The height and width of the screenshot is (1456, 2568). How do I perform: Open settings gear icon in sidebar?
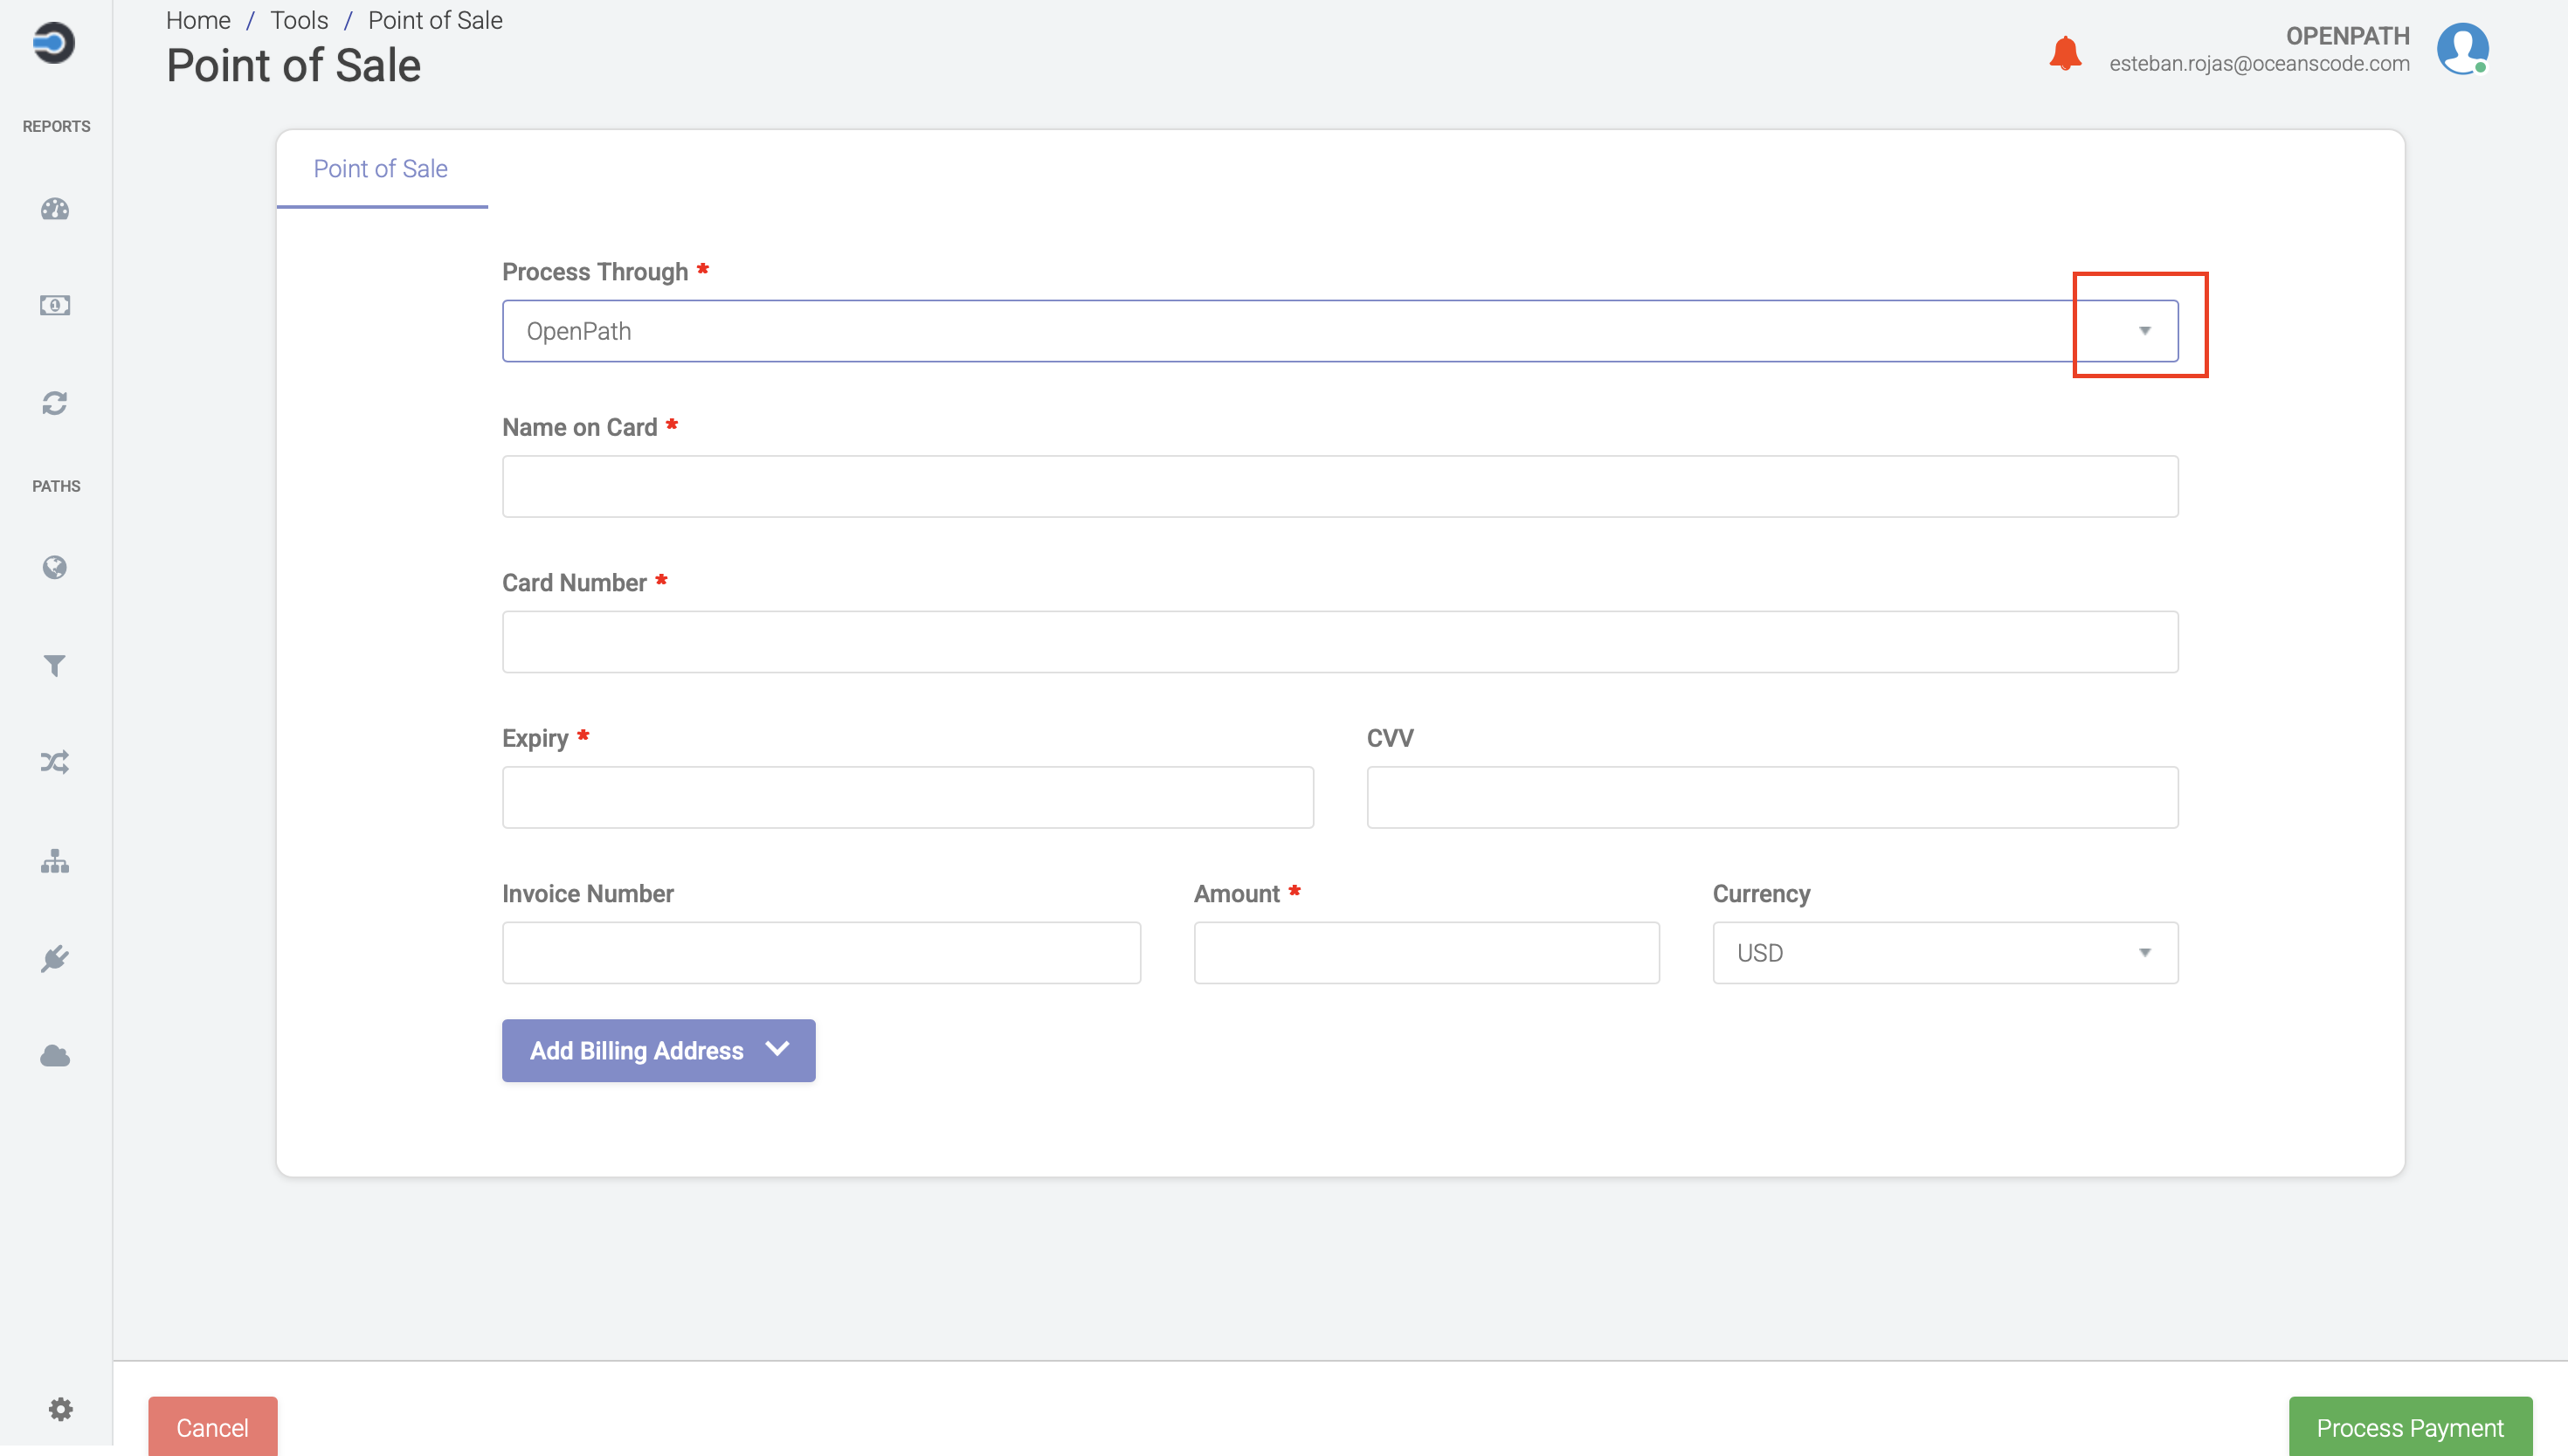61,1409
